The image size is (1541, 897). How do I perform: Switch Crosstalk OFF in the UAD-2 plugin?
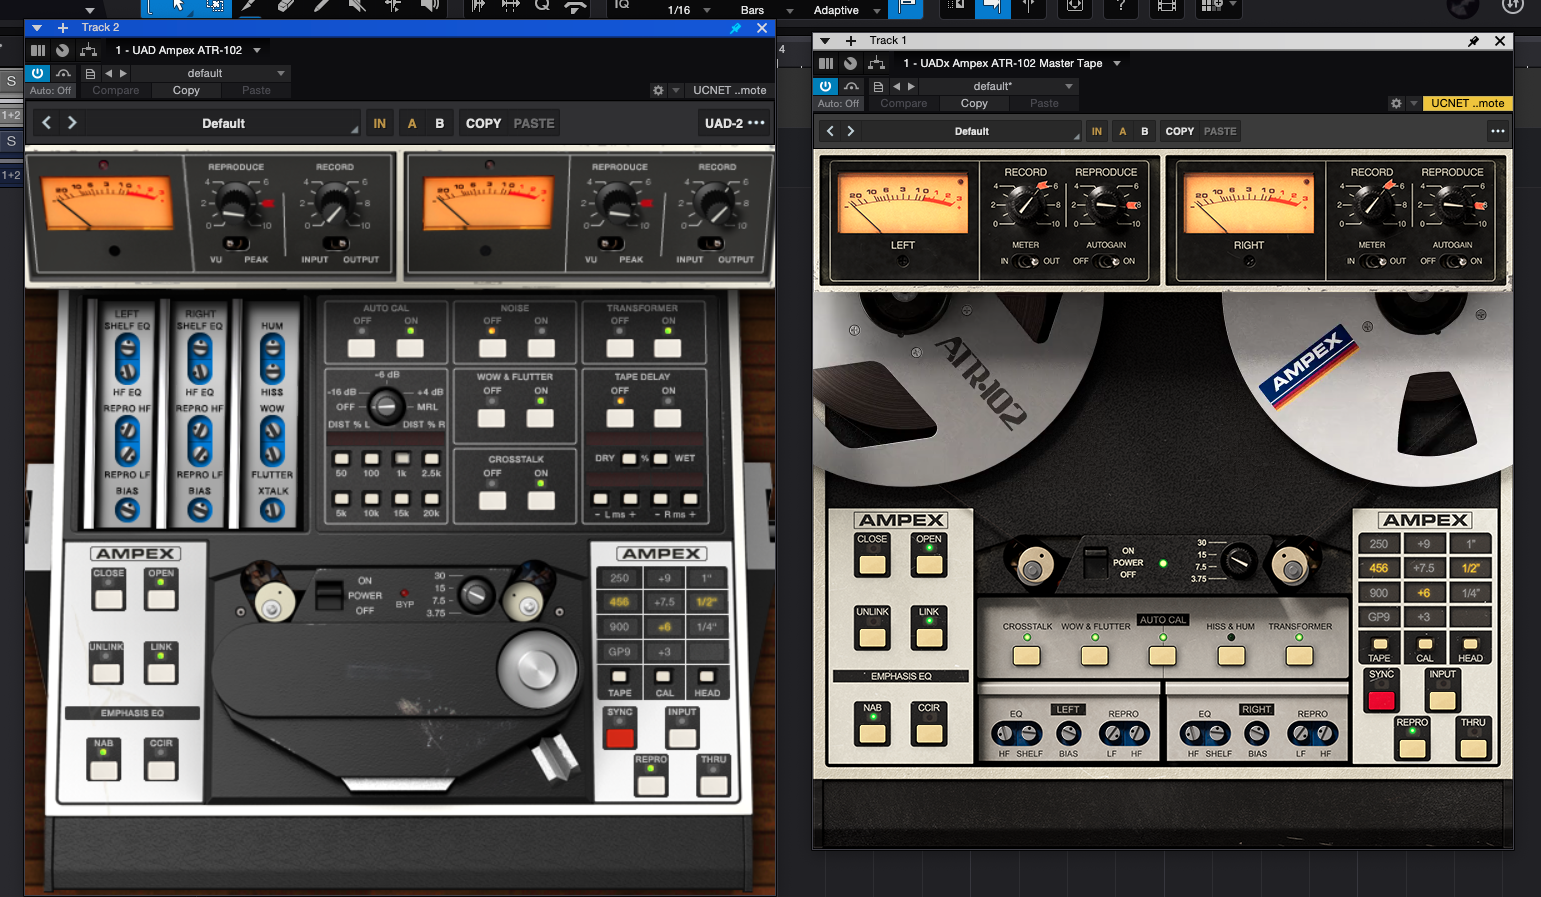pyautogui.click(x=492, y=500)
